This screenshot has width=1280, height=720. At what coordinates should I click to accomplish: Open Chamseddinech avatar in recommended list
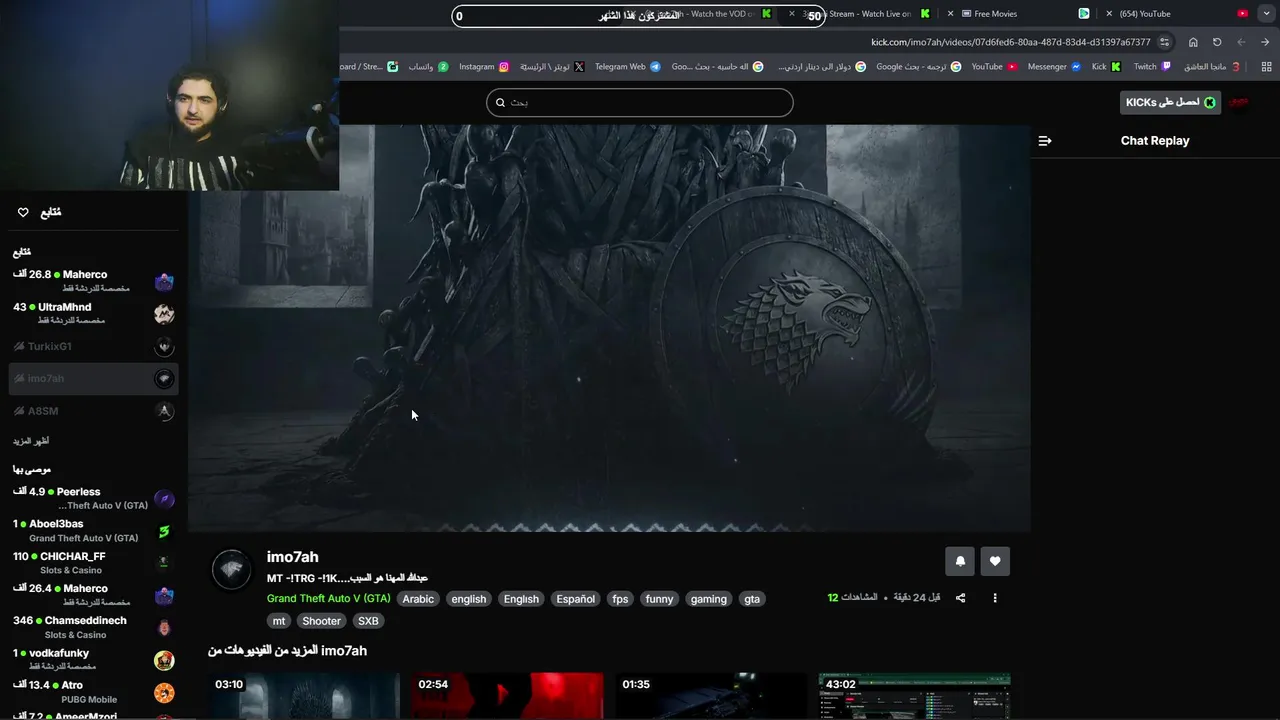click(x=164, y=628)
